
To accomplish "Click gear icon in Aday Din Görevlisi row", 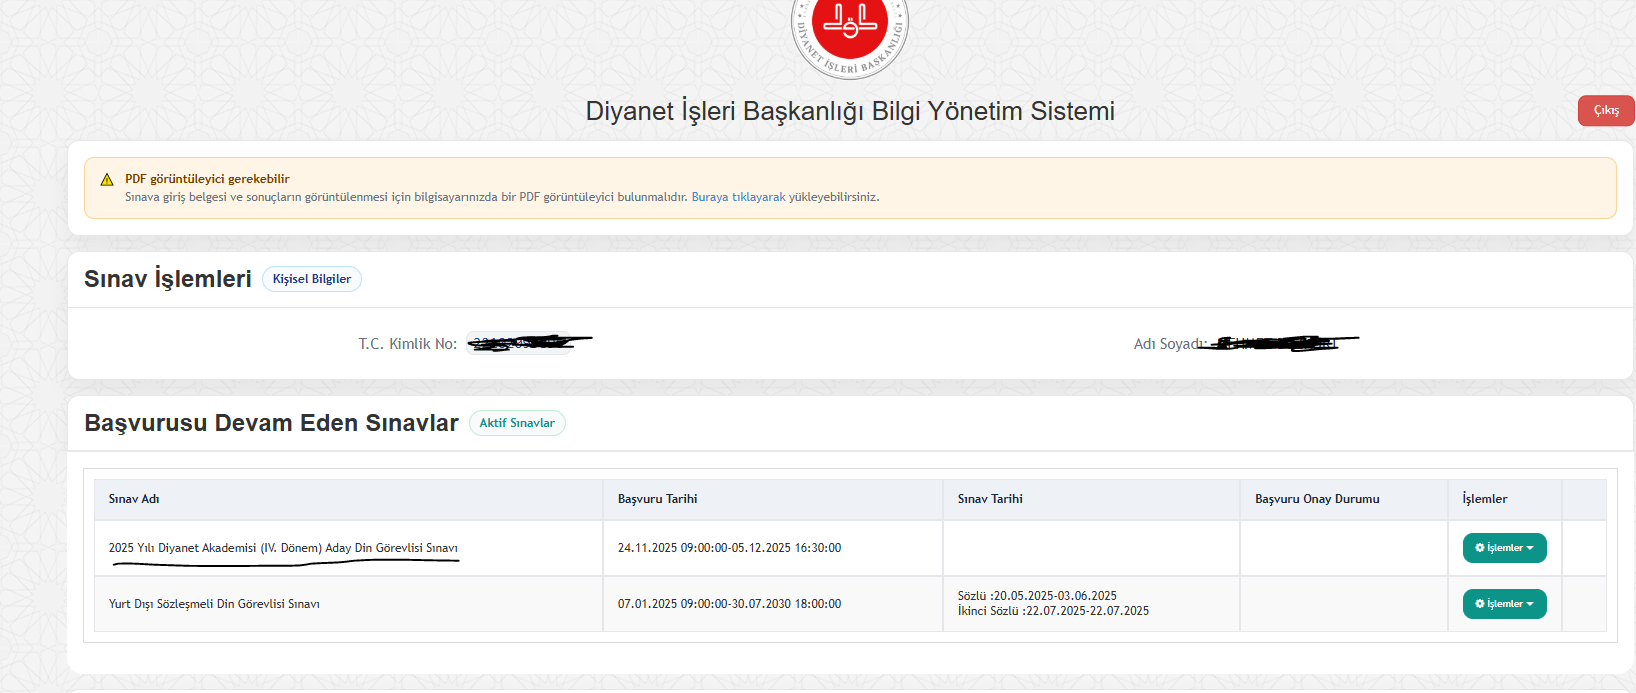I will [1480, 548].
